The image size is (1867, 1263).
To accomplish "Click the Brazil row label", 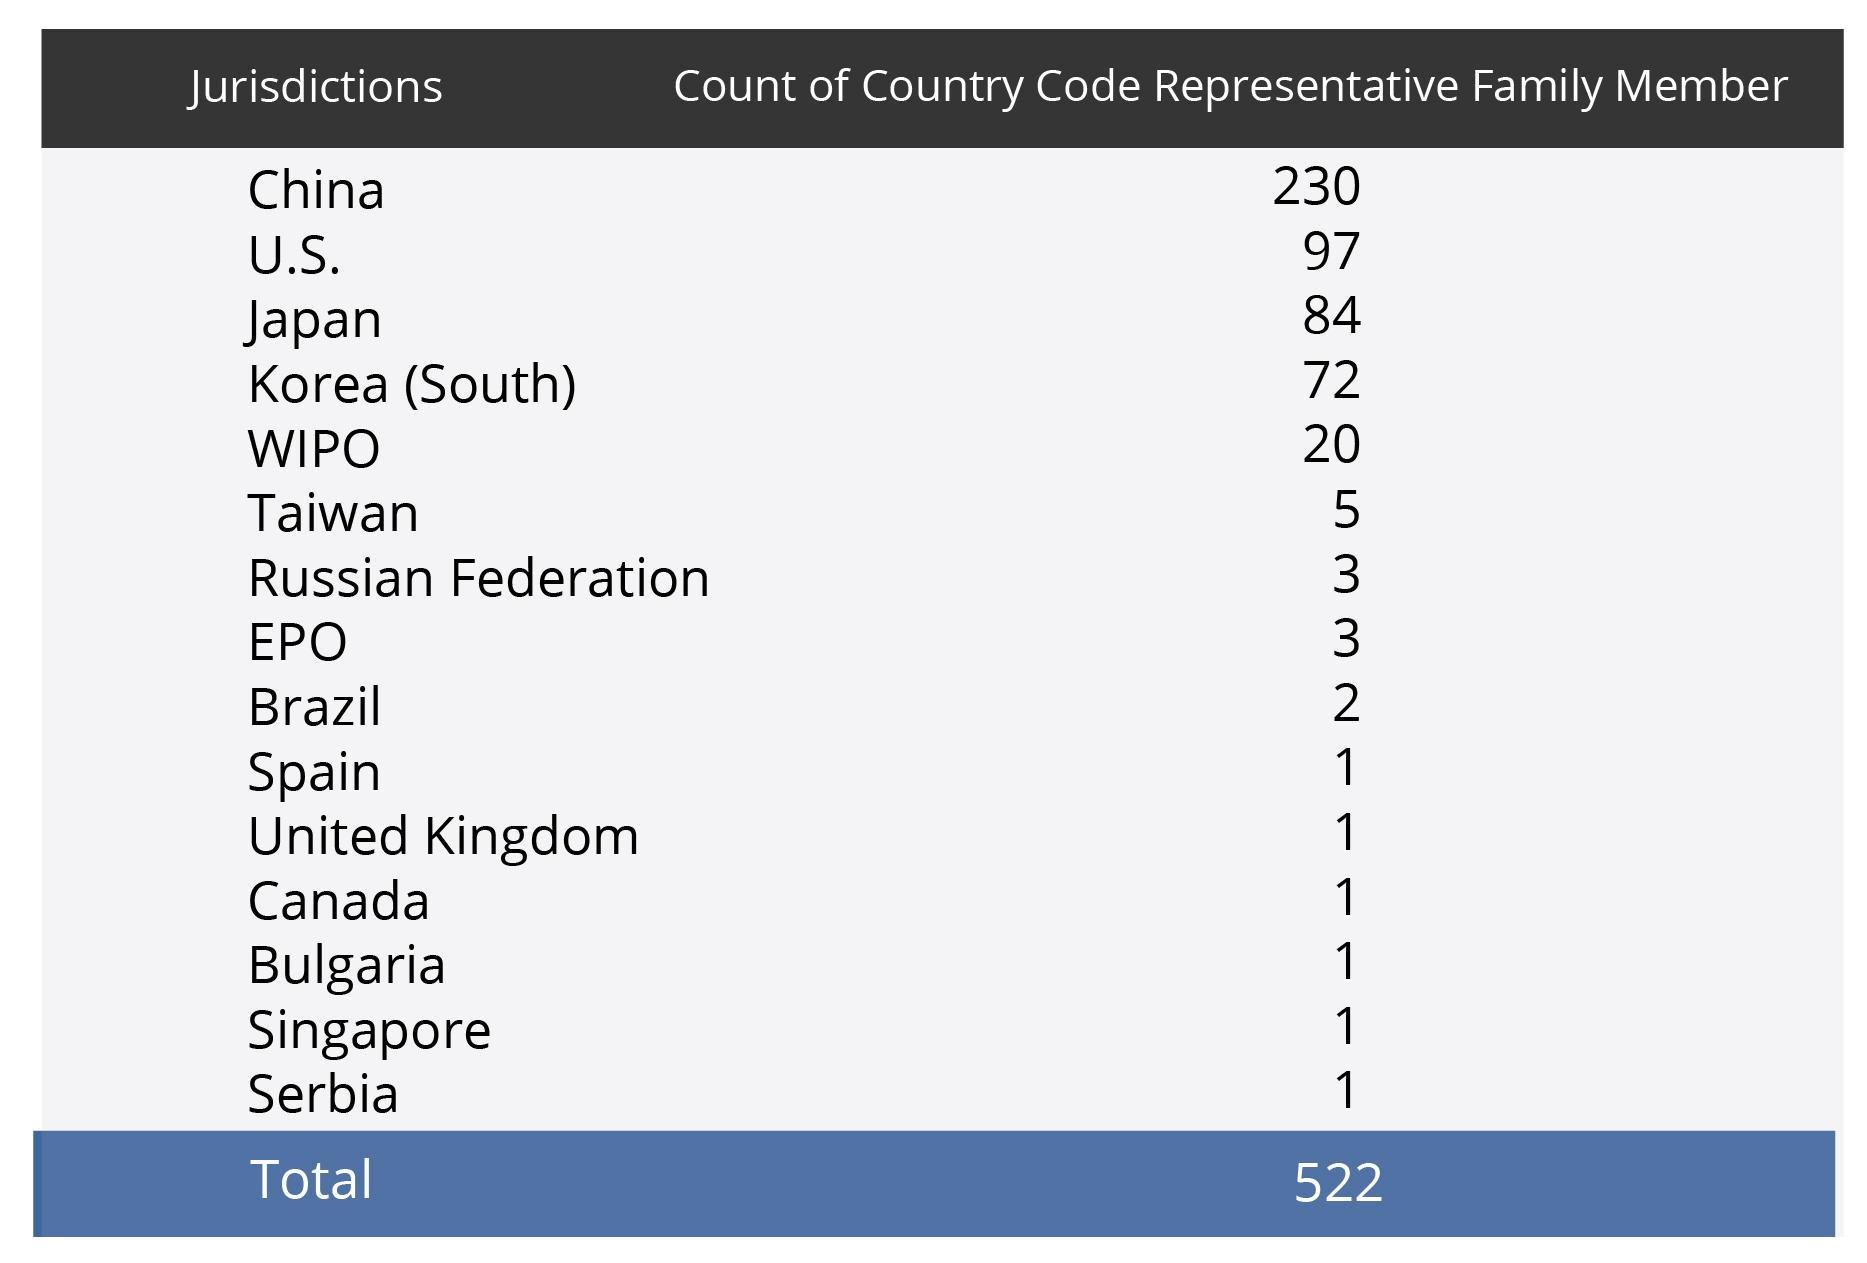I will [314, 707].
